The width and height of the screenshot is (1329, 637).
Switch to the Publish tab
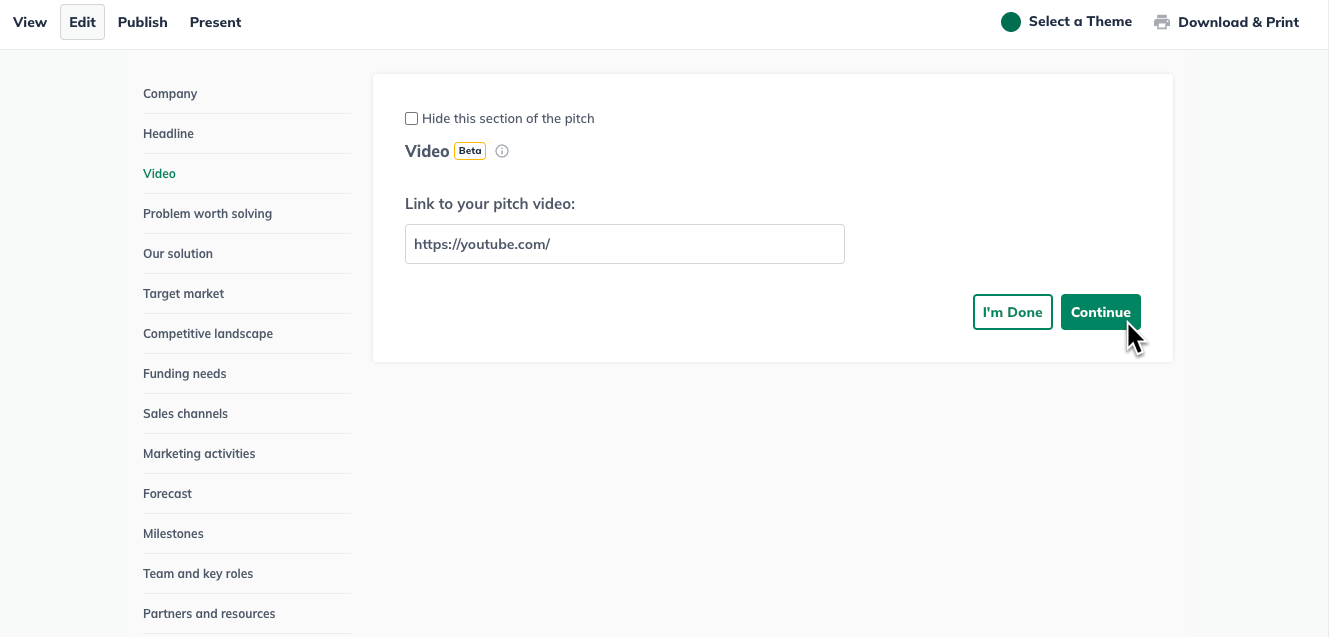pos(143,22)
